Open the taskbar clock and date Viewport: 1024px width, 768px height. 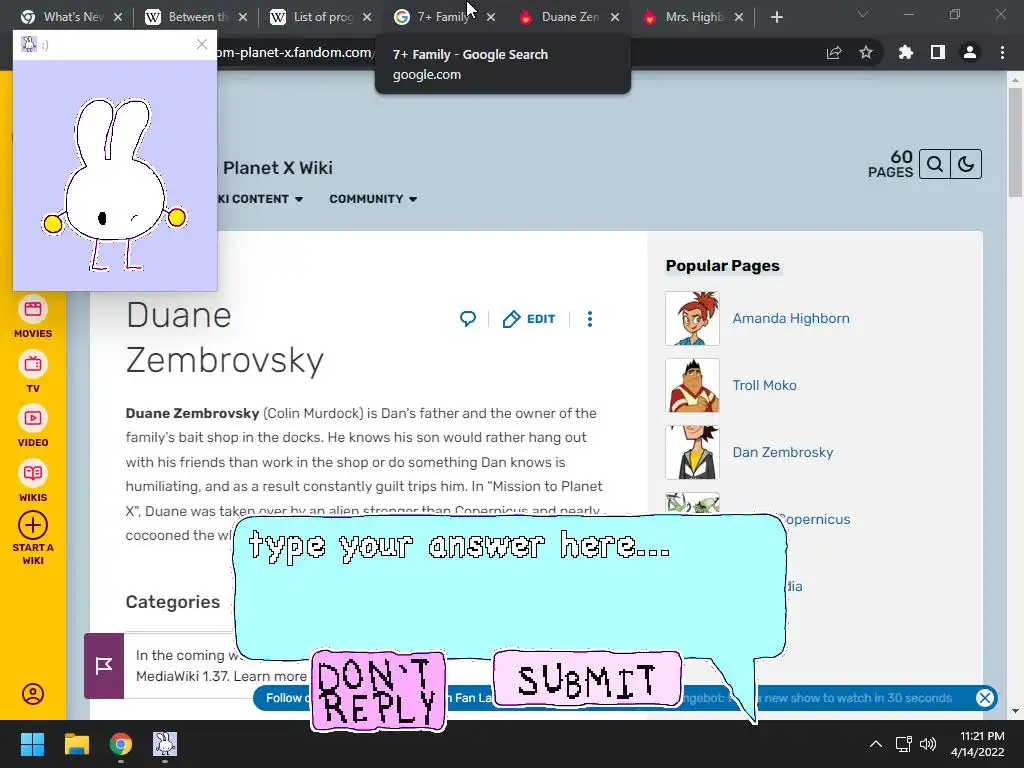(978, 744)
